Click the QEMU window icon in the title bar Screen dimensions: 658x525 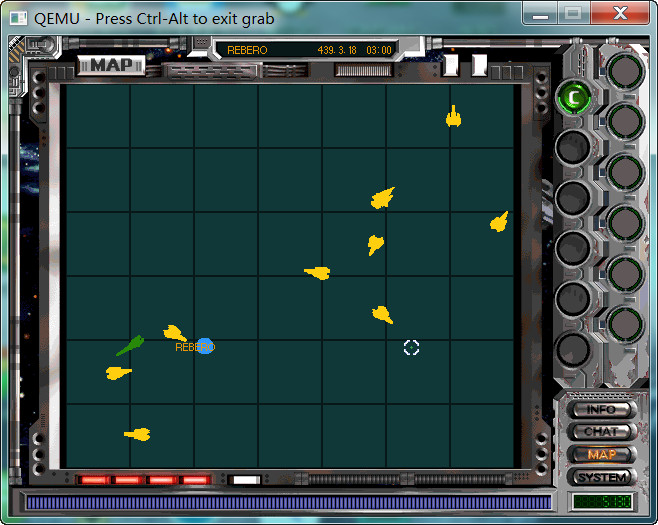tap(18, 18)
